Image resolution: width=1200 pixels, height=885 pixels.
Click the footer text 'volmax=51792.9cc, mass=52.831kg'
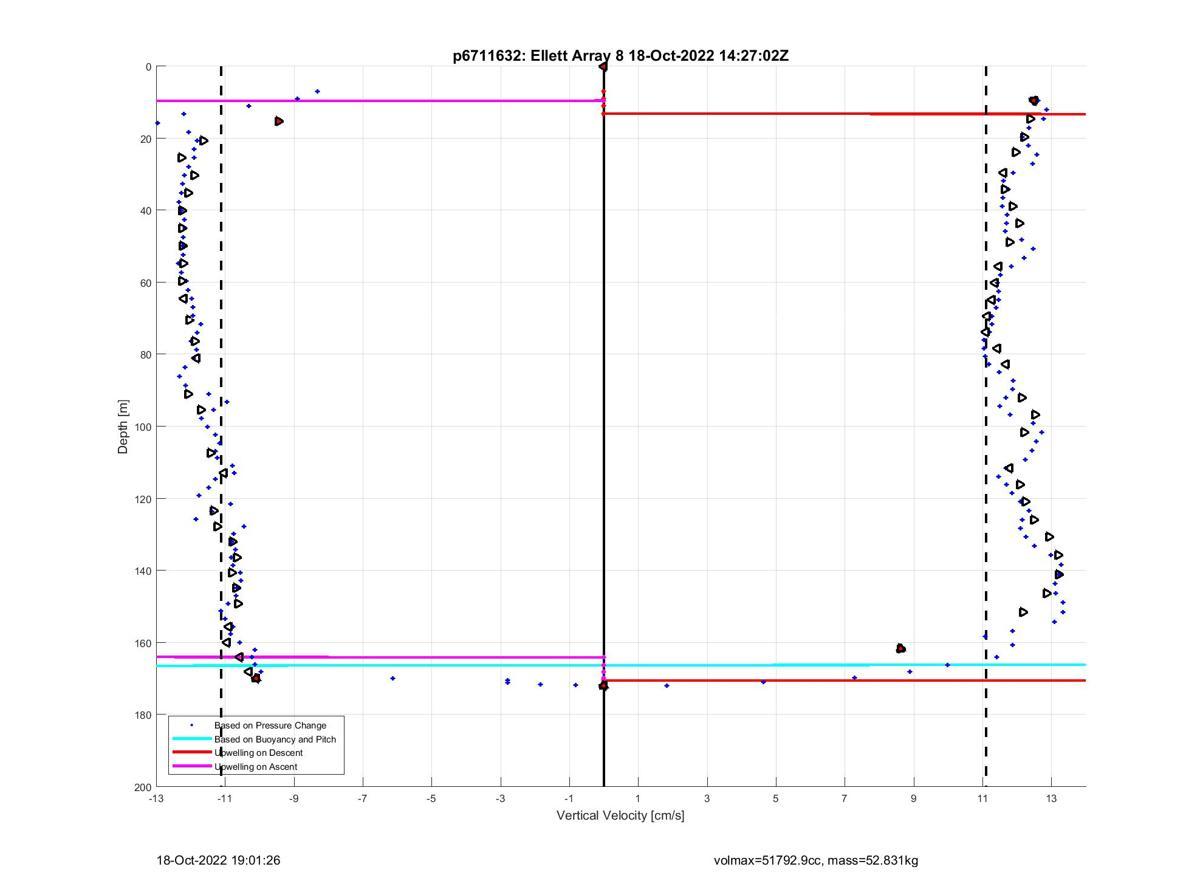pos(816,860)
